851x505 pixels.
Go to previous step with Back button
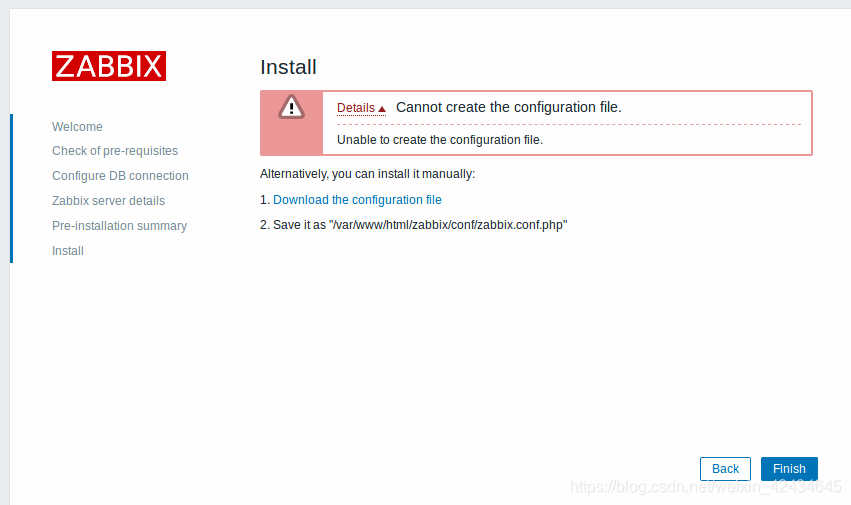click(725, 469)
